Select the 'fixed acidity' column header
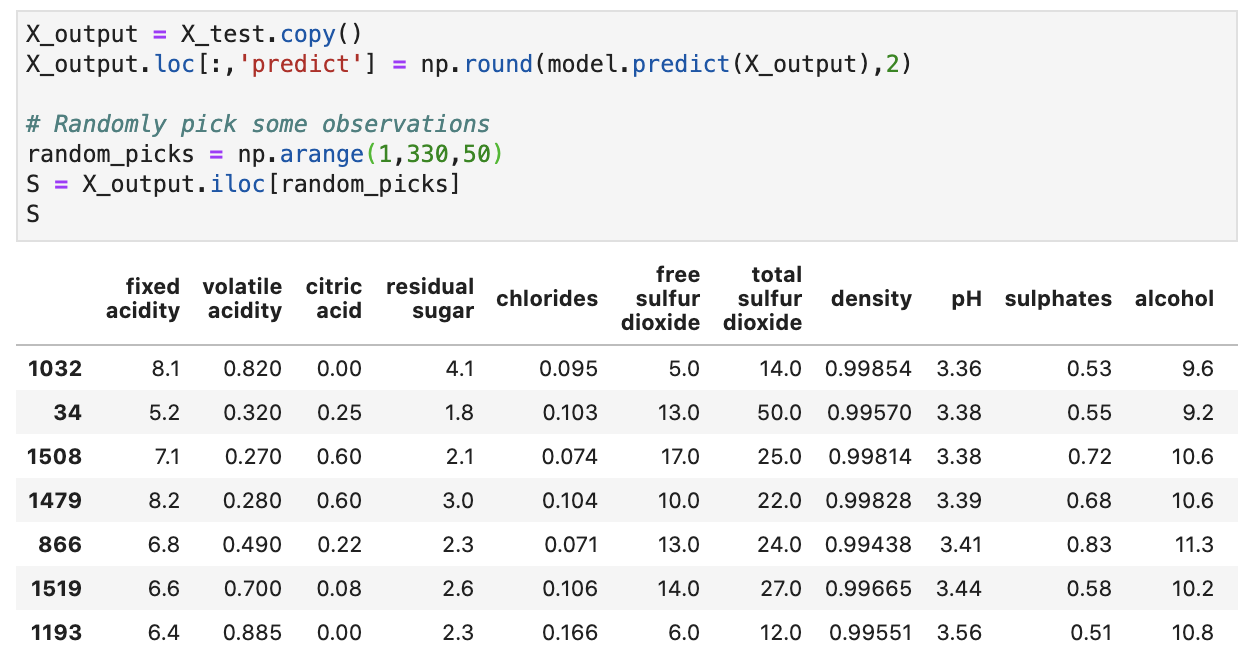1254x668 pixels. pyautogui.click(x=143, y=298)
